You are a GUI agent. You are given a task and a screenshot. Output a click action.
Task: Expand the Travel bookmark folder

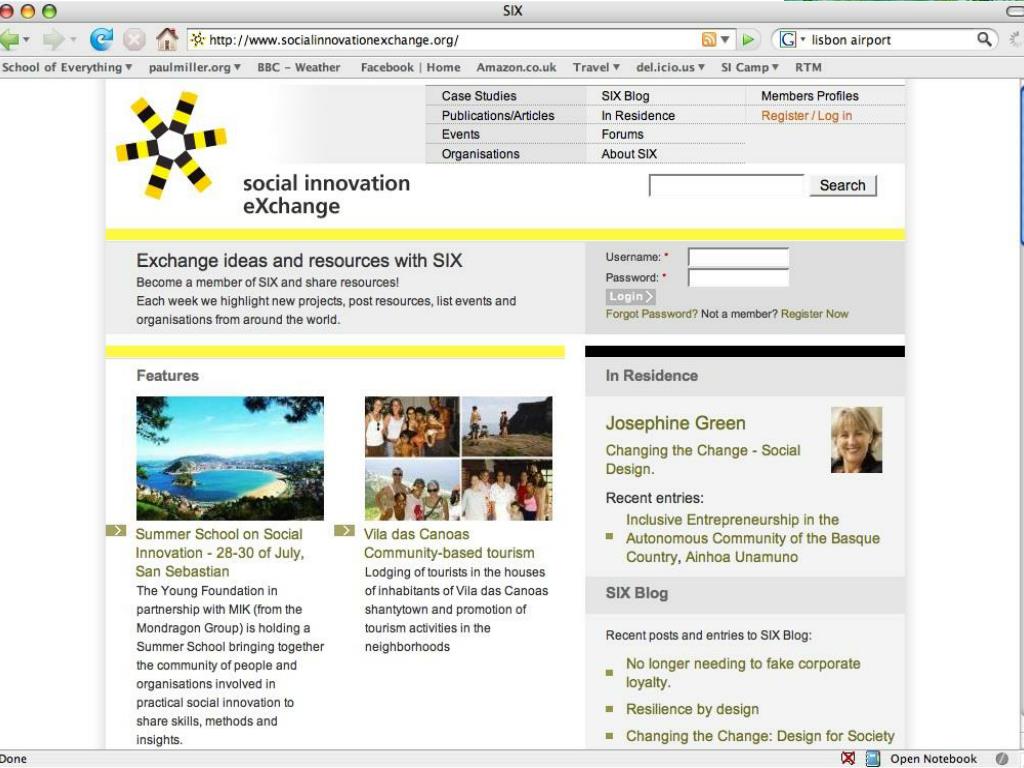click(596, 67)
